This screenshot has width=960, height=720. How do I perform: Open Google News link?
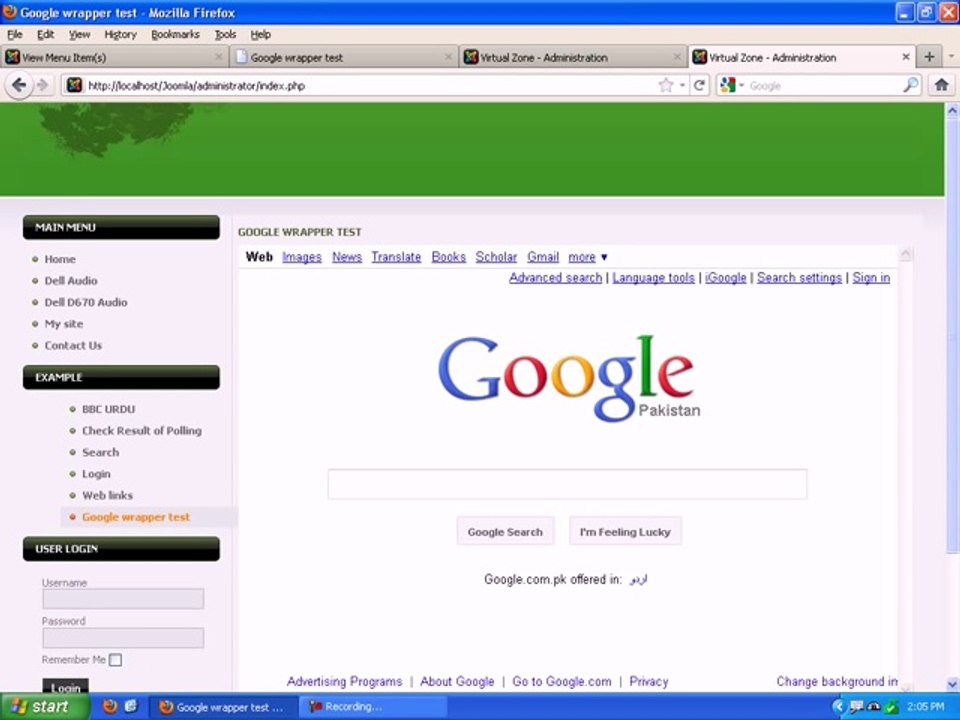click(x=347, y=257)
